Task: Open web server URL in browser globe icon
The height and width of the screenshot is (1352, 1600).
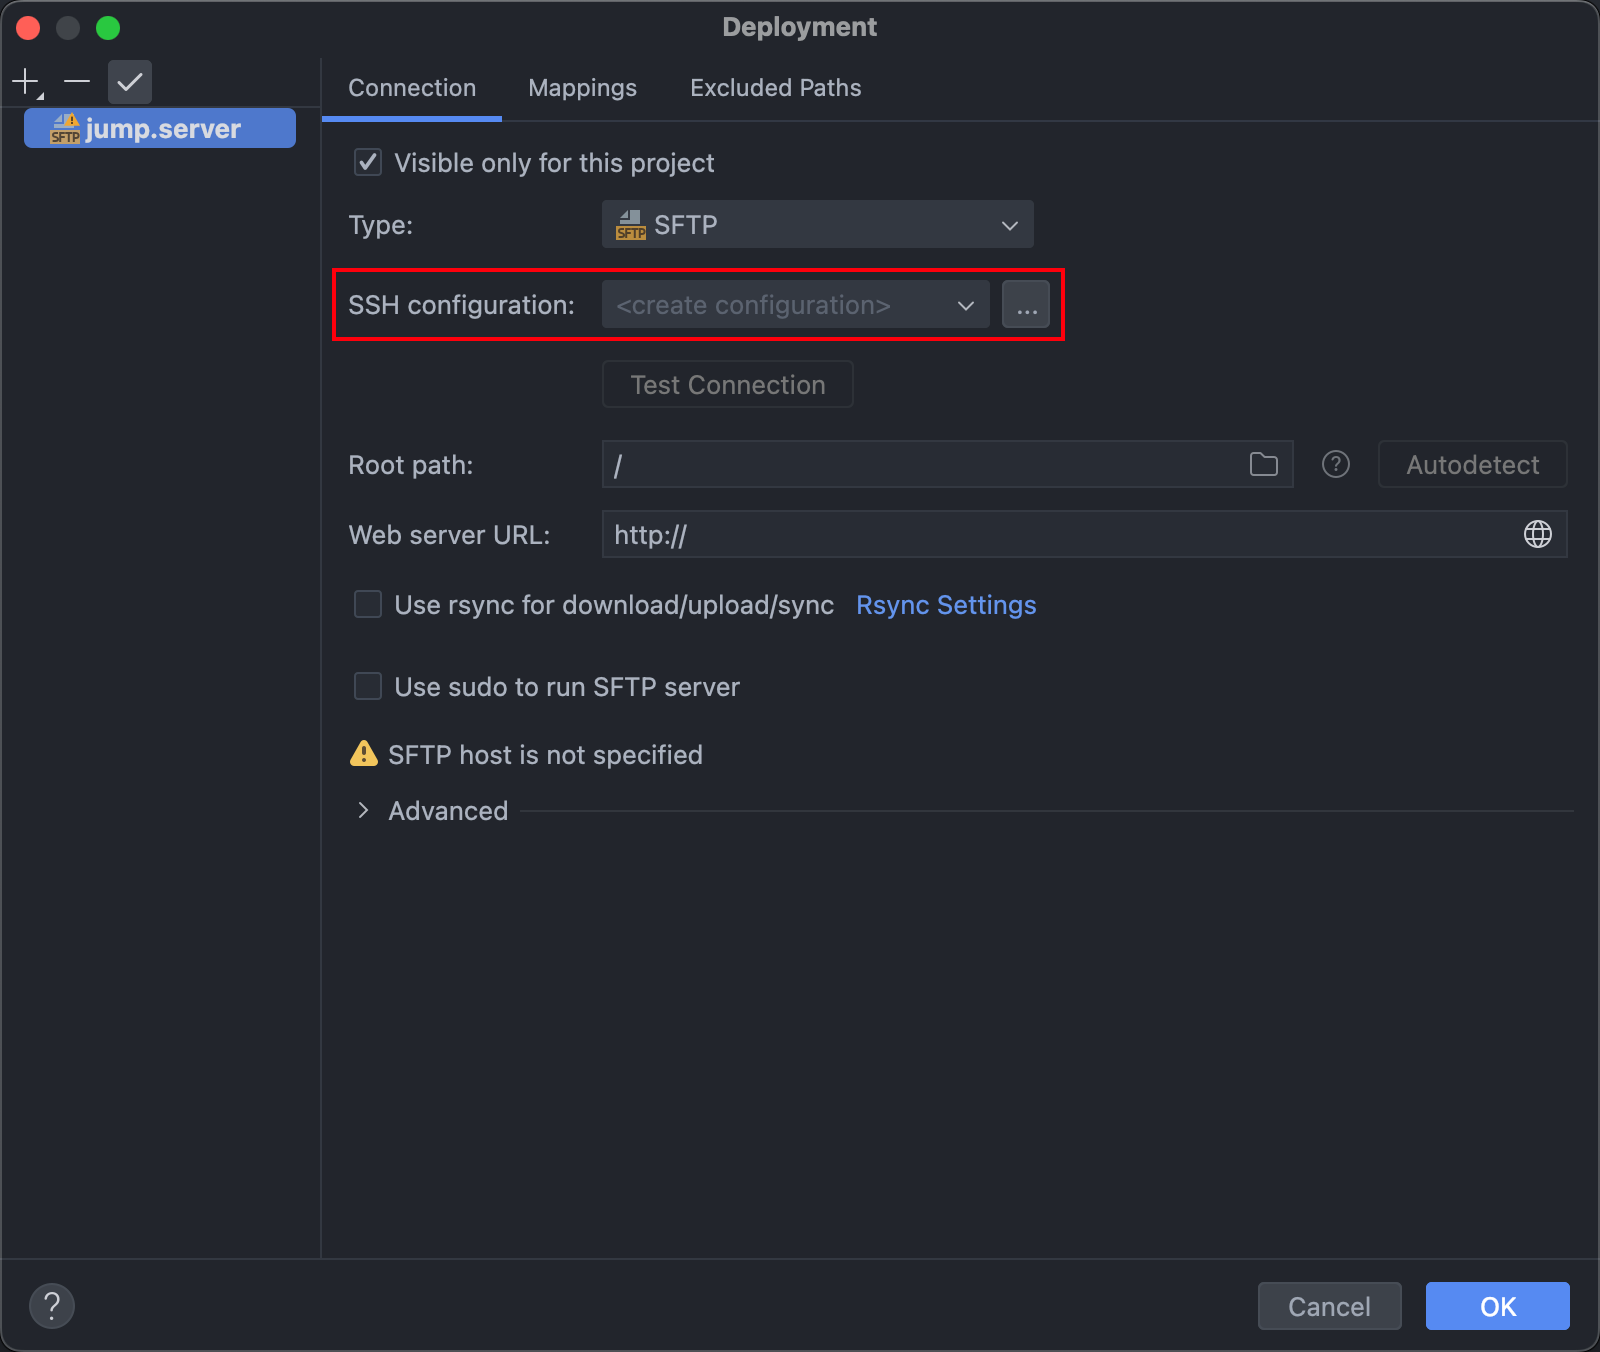Action: pos(1538,534)
